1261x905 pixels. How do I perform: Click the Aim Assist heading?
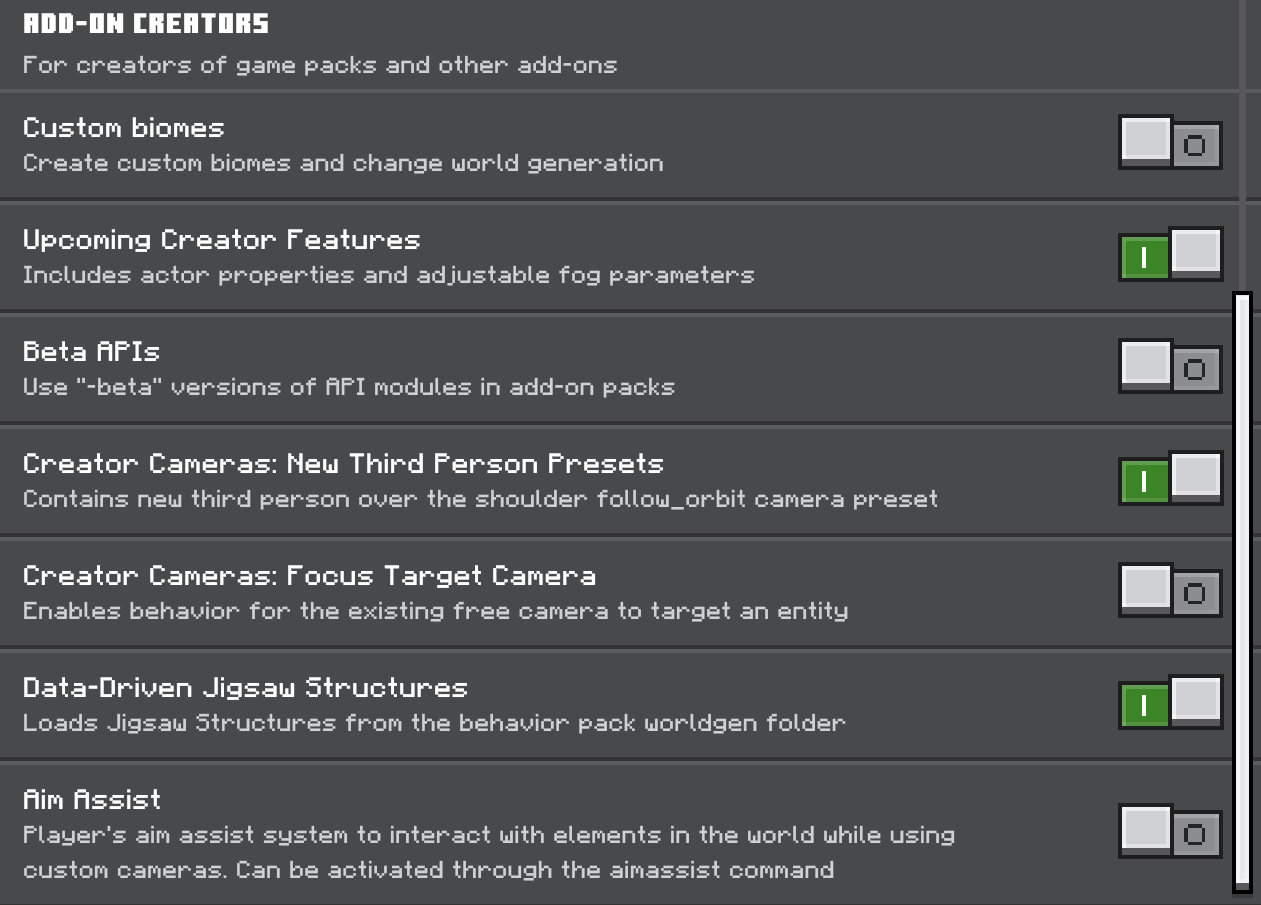point(92,800)
